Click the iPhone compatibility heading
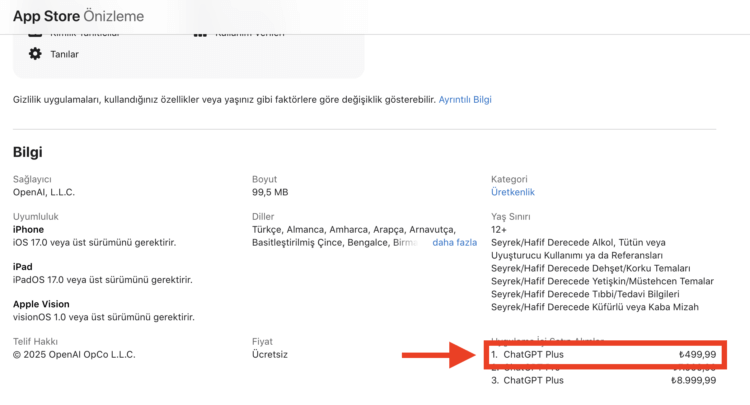Screen dimensions: 750x405 click(28, 230)
